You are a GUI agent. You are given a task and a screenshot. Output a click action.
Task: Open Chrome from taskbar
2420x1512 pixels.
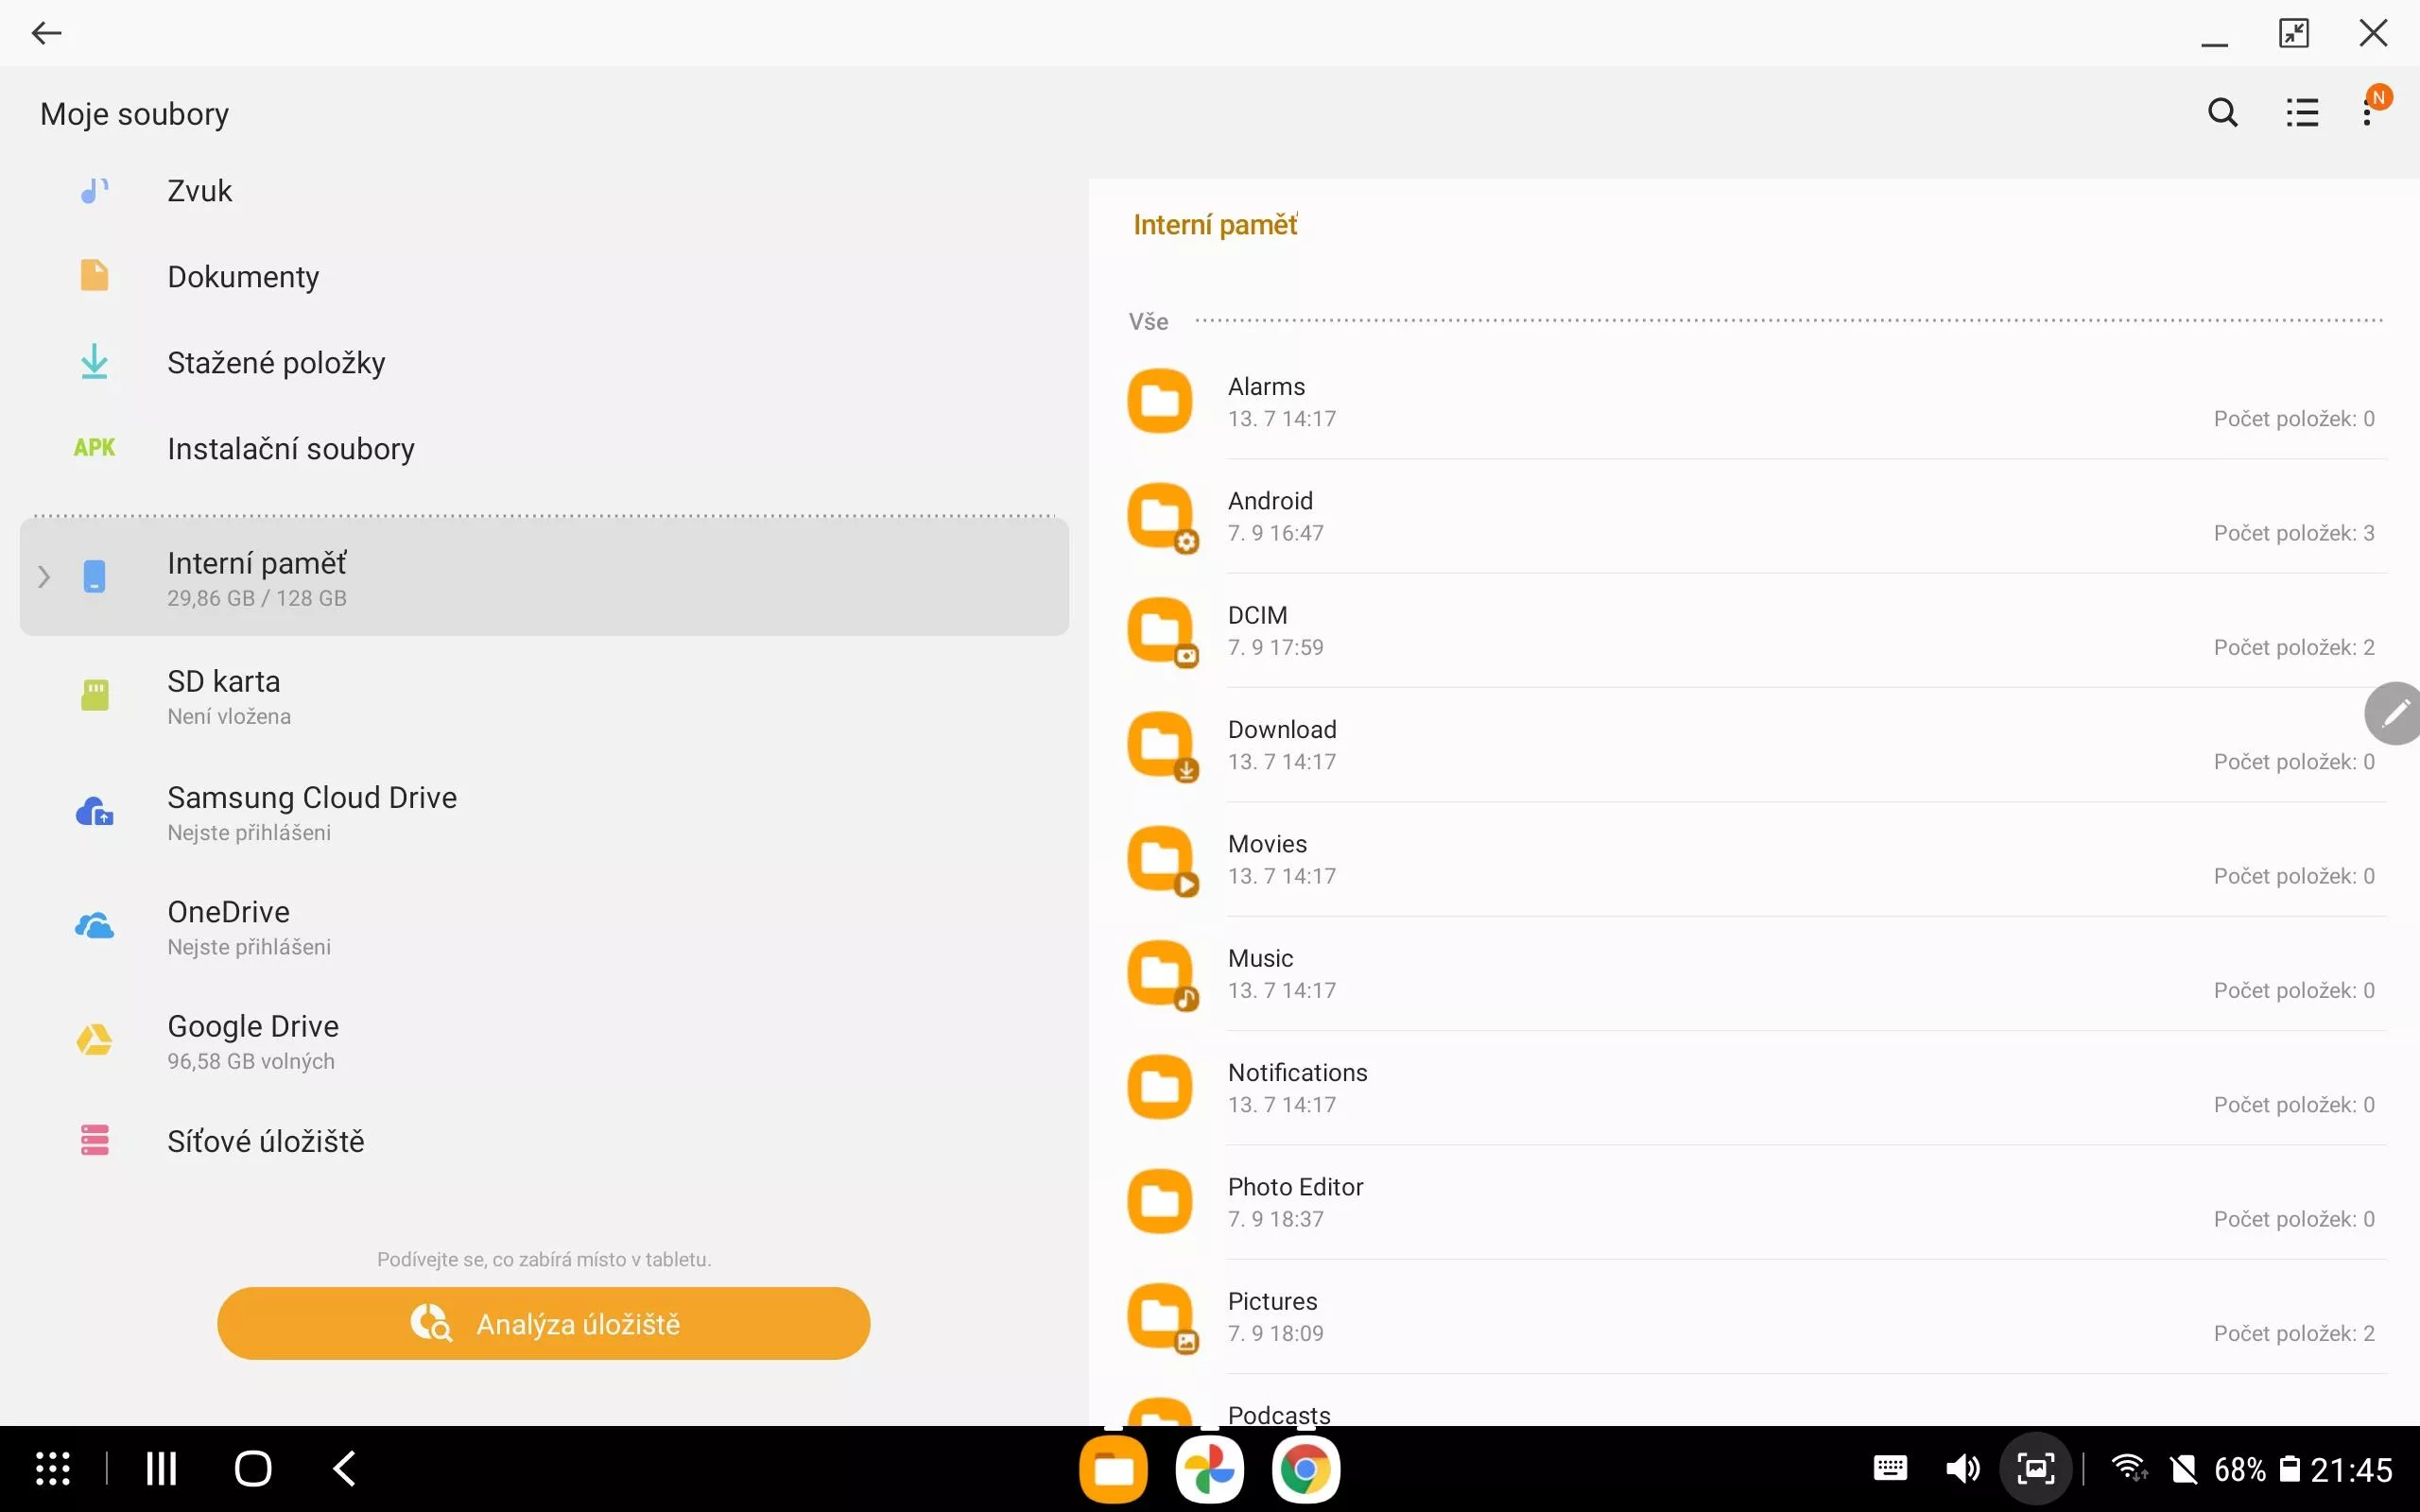[x=1305, y=1469]
